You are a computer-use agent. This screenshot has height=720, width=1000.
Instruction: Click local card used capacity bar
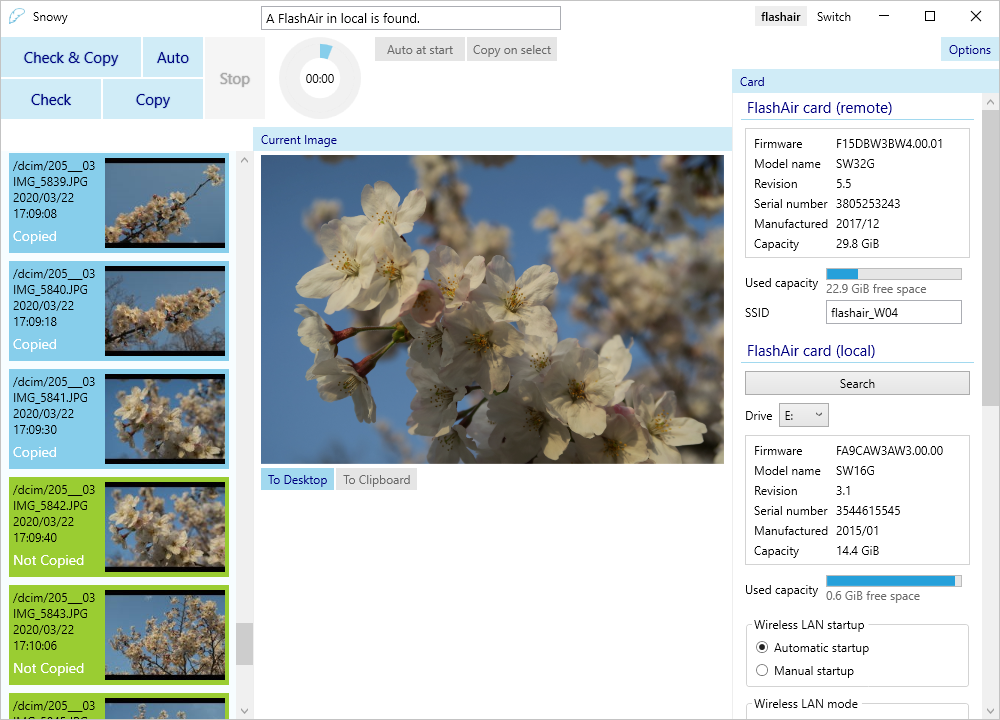[893, 581]
